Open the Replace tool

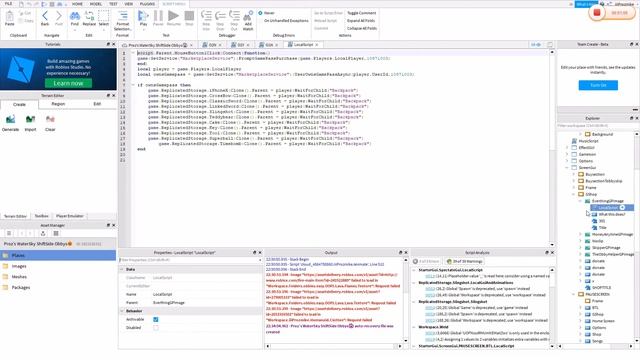click(89, 17)
